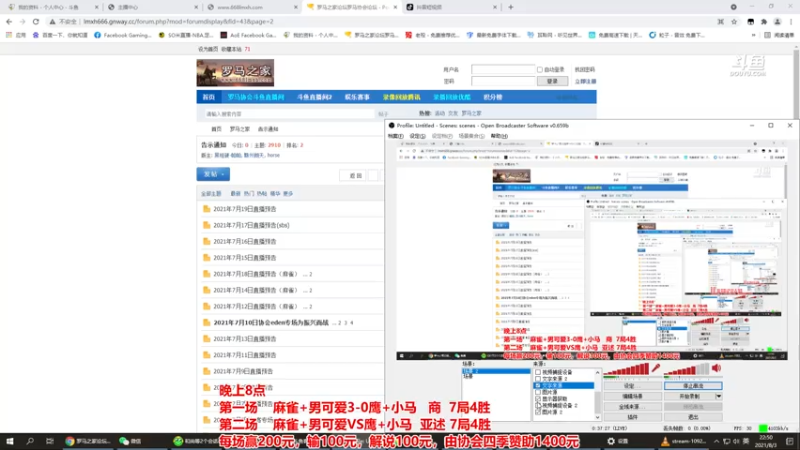This screenshot has width=800, height=450.
Task: Open Windows taskbar search
Action: [30, 441]
